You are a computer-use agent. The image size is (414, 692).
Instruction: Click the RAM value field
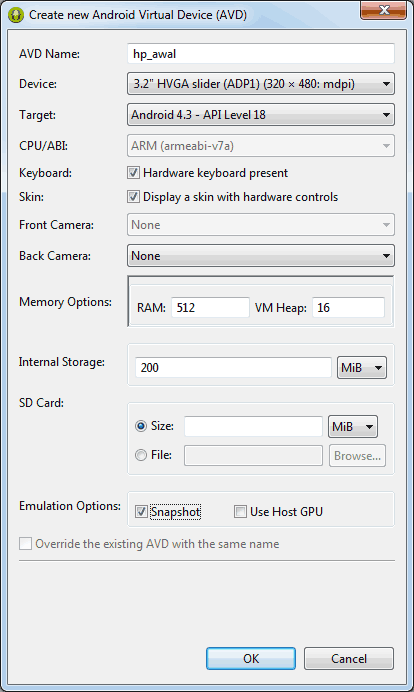point(211,308)
